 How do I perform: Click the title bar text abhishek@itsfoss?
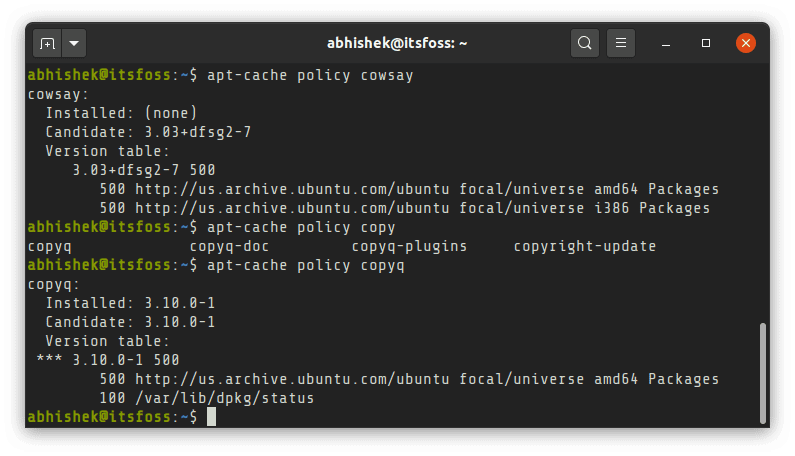click(397, 44)
